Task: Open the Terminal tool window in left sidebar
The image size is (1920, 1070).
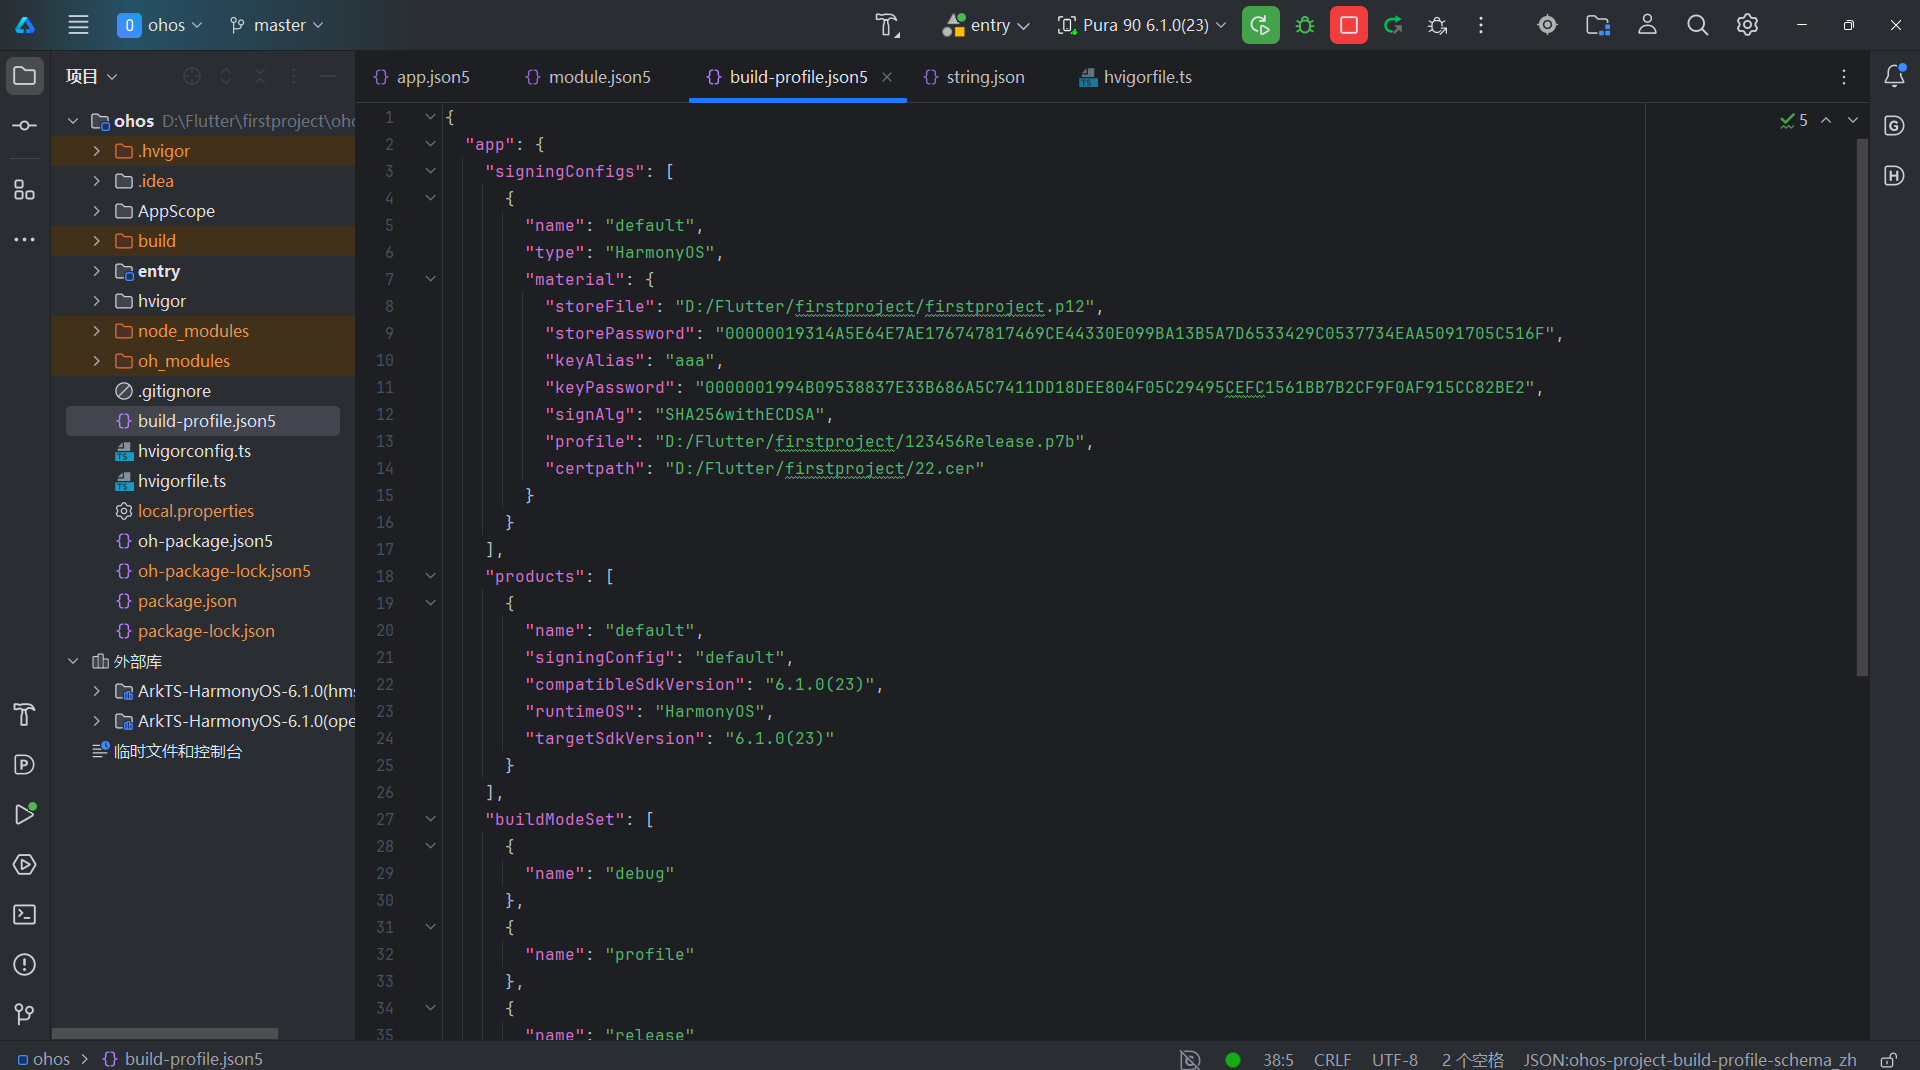Action: [25, 915]
